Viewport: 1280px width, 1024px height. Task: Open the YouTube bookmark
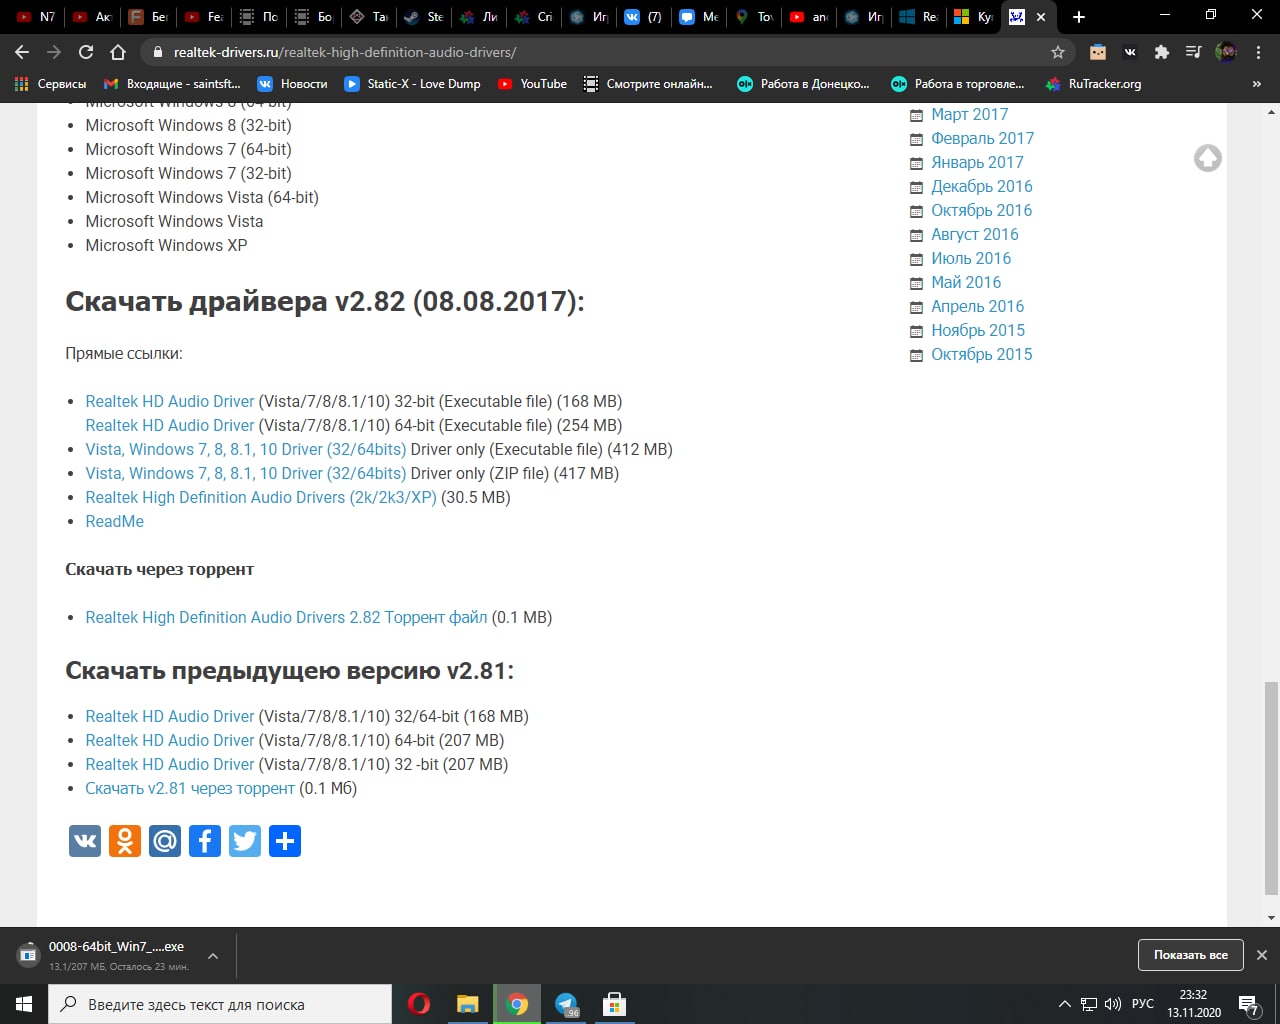[532, 84]
